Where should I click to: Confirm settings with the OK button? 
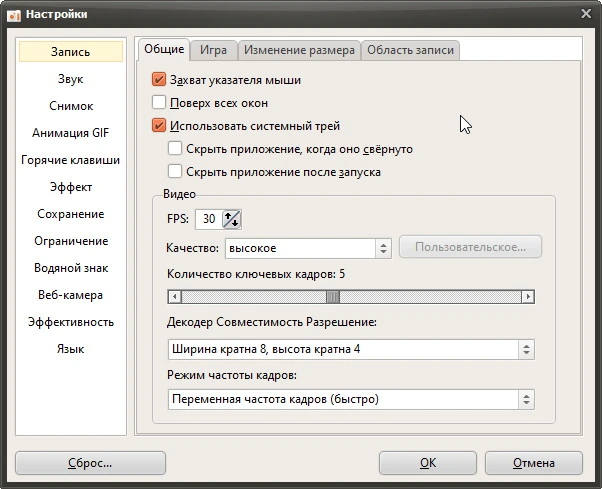[x=428, y=463]
